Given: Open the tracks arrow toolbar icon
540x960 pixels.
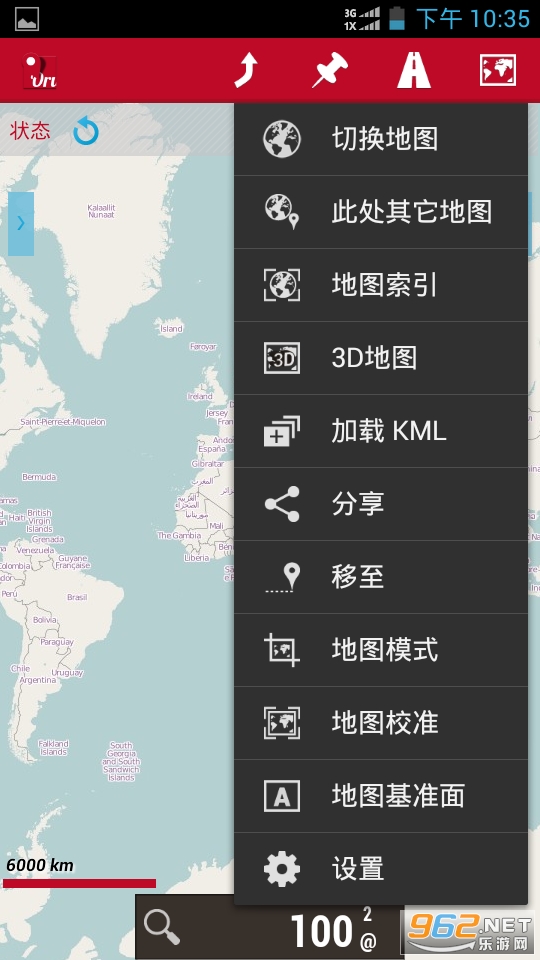Looking at the screenshot, I should pos(246,70).
